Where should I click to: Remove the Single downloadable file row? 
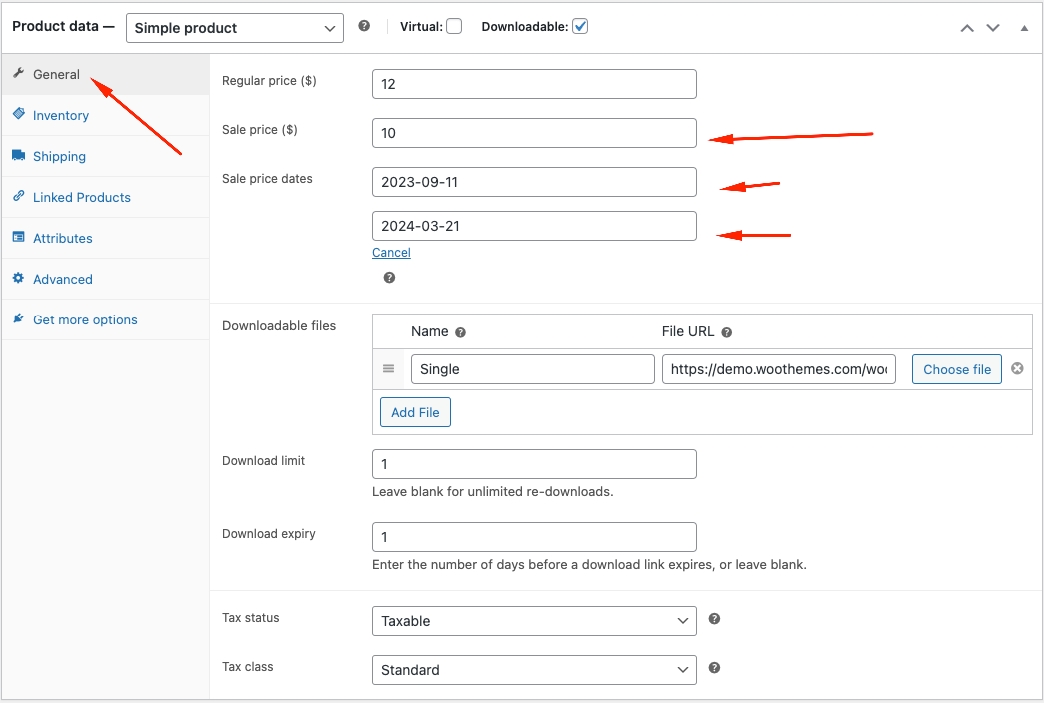[x=1017, y=369]
